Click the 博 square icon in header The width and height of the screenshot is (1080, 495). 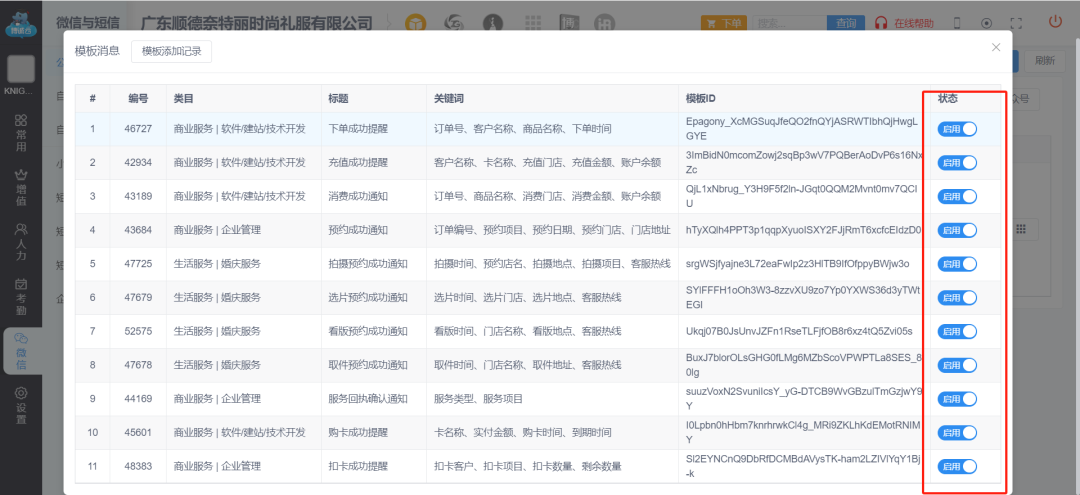[x=568, y=23]
